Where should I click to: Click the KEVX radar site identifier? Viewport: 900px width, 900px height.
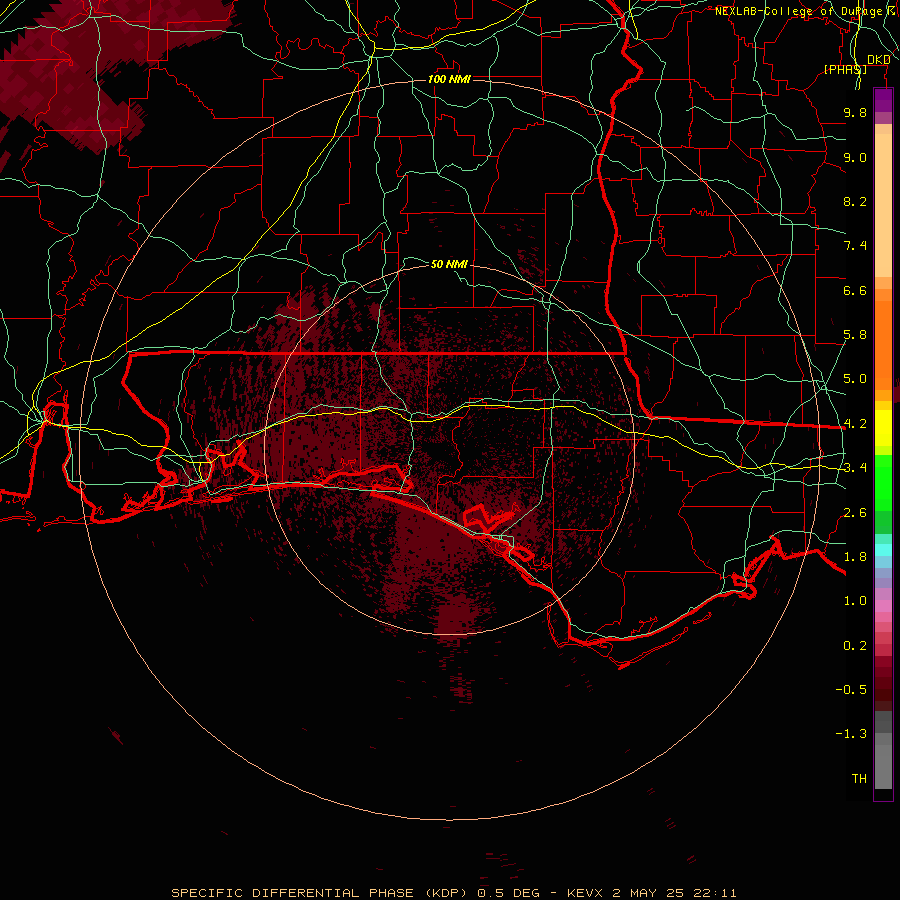[584, 893]
